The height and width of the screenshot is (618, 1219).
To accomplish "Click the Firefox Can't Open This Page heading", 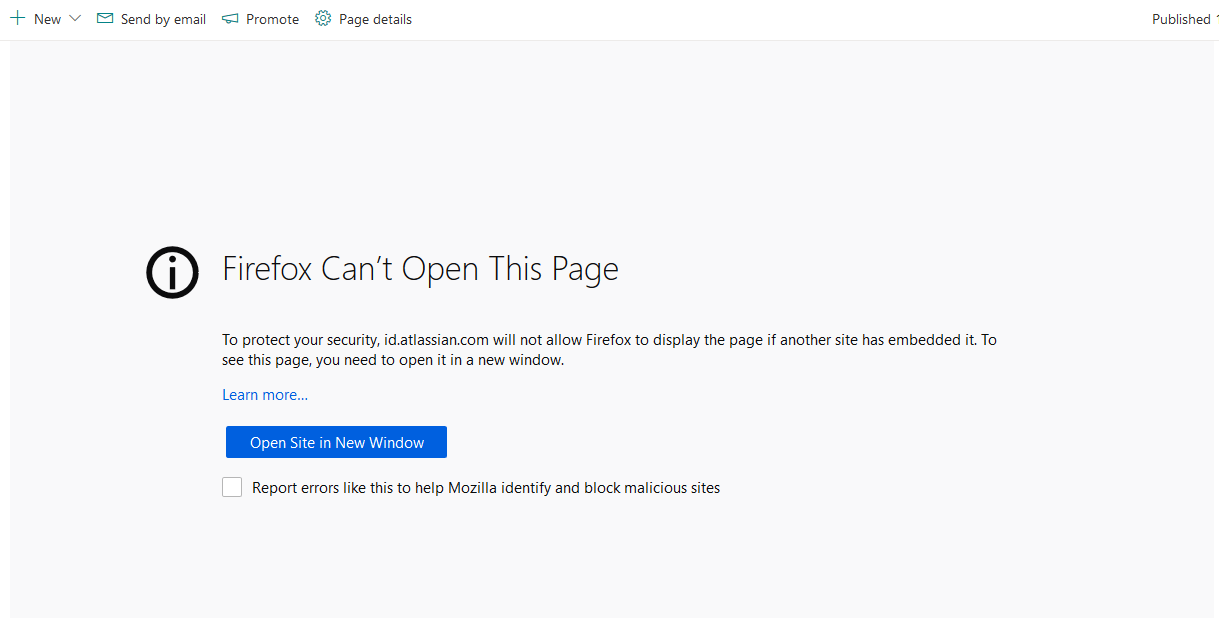I will [x=420, y=269].
